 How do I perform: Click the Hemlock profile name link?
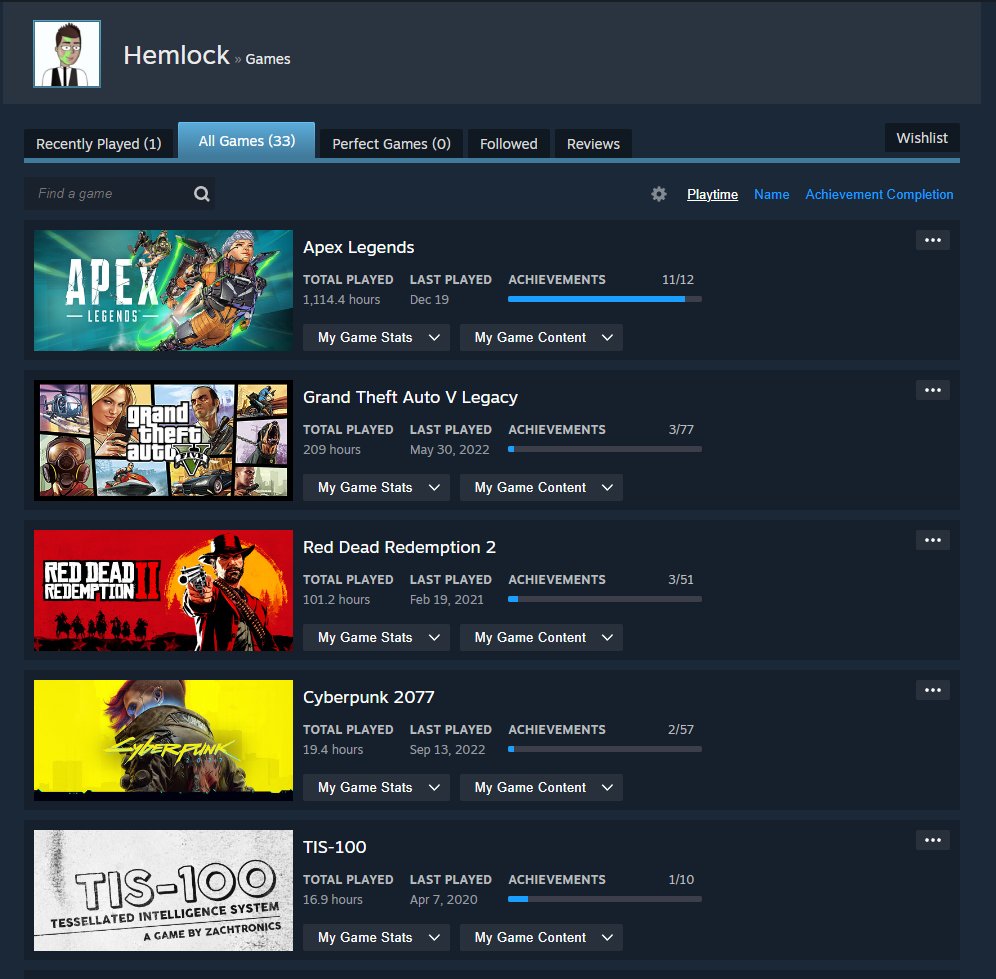click(x=176, y=55)
